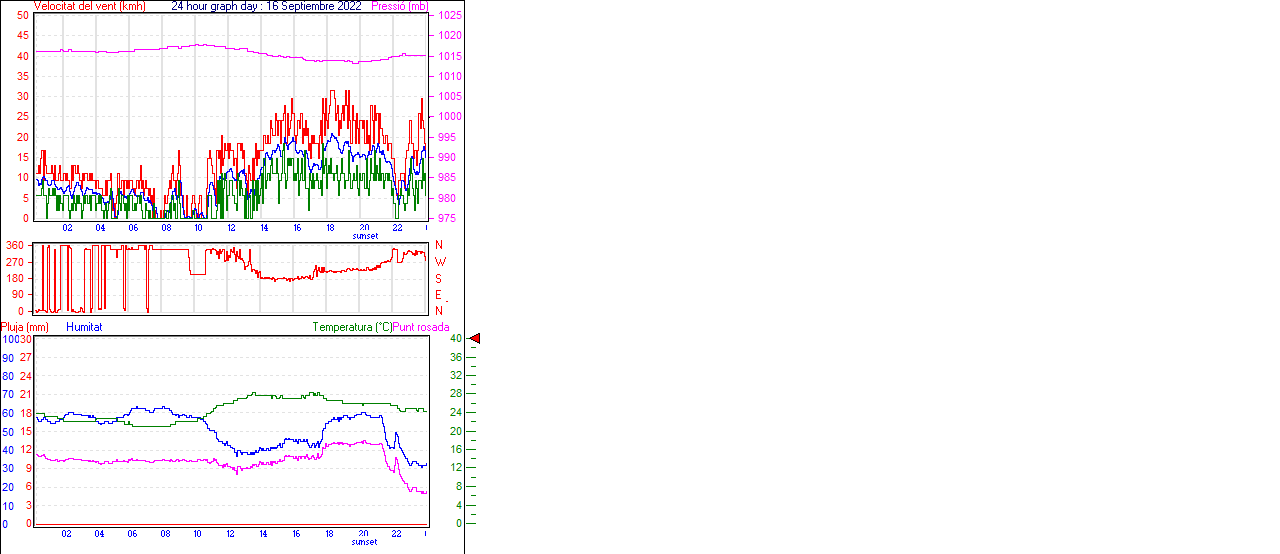Click the 50 wind speed scale value

coord(23,16)
